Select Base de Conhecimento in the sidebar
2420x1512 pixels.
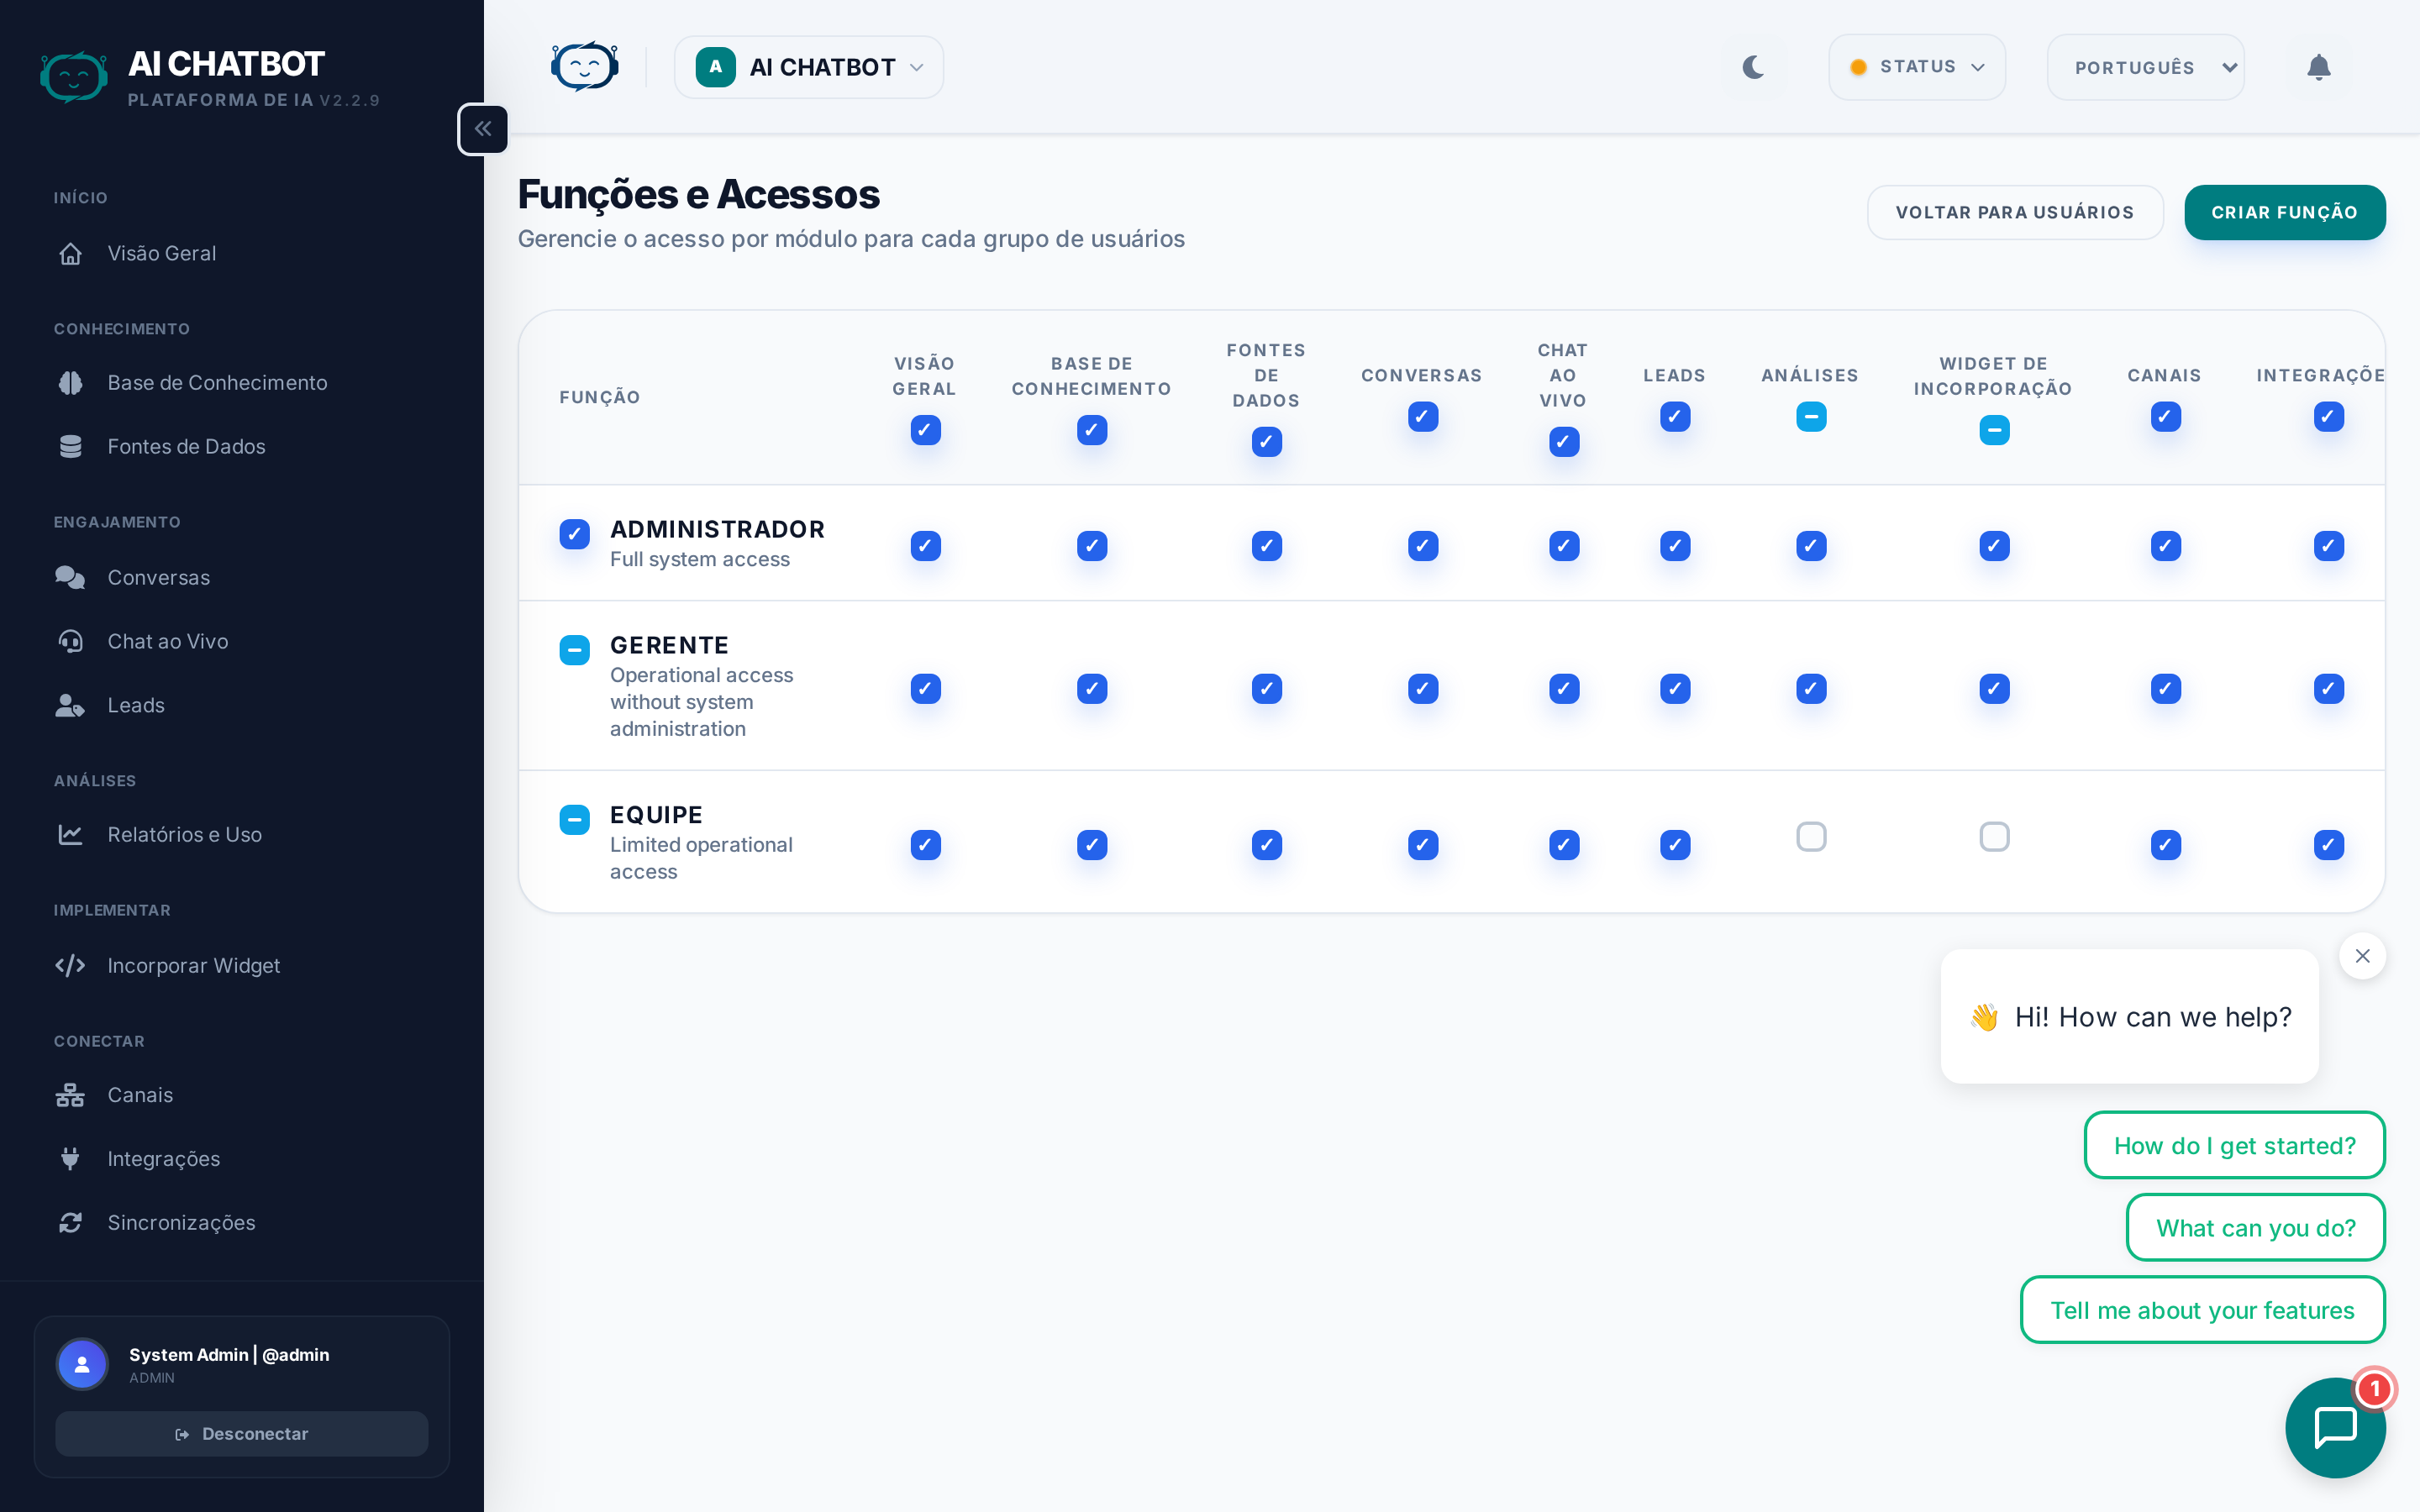217,382
